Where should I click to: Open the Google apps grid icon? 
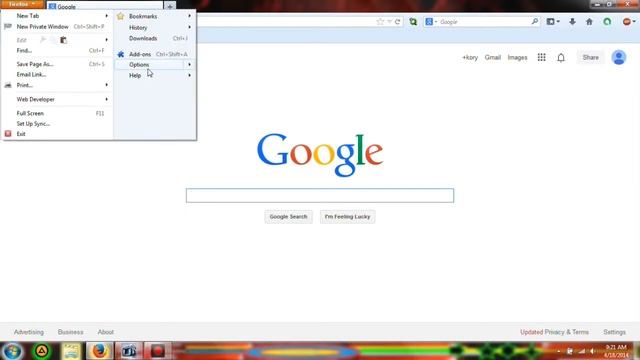point(542,58)
